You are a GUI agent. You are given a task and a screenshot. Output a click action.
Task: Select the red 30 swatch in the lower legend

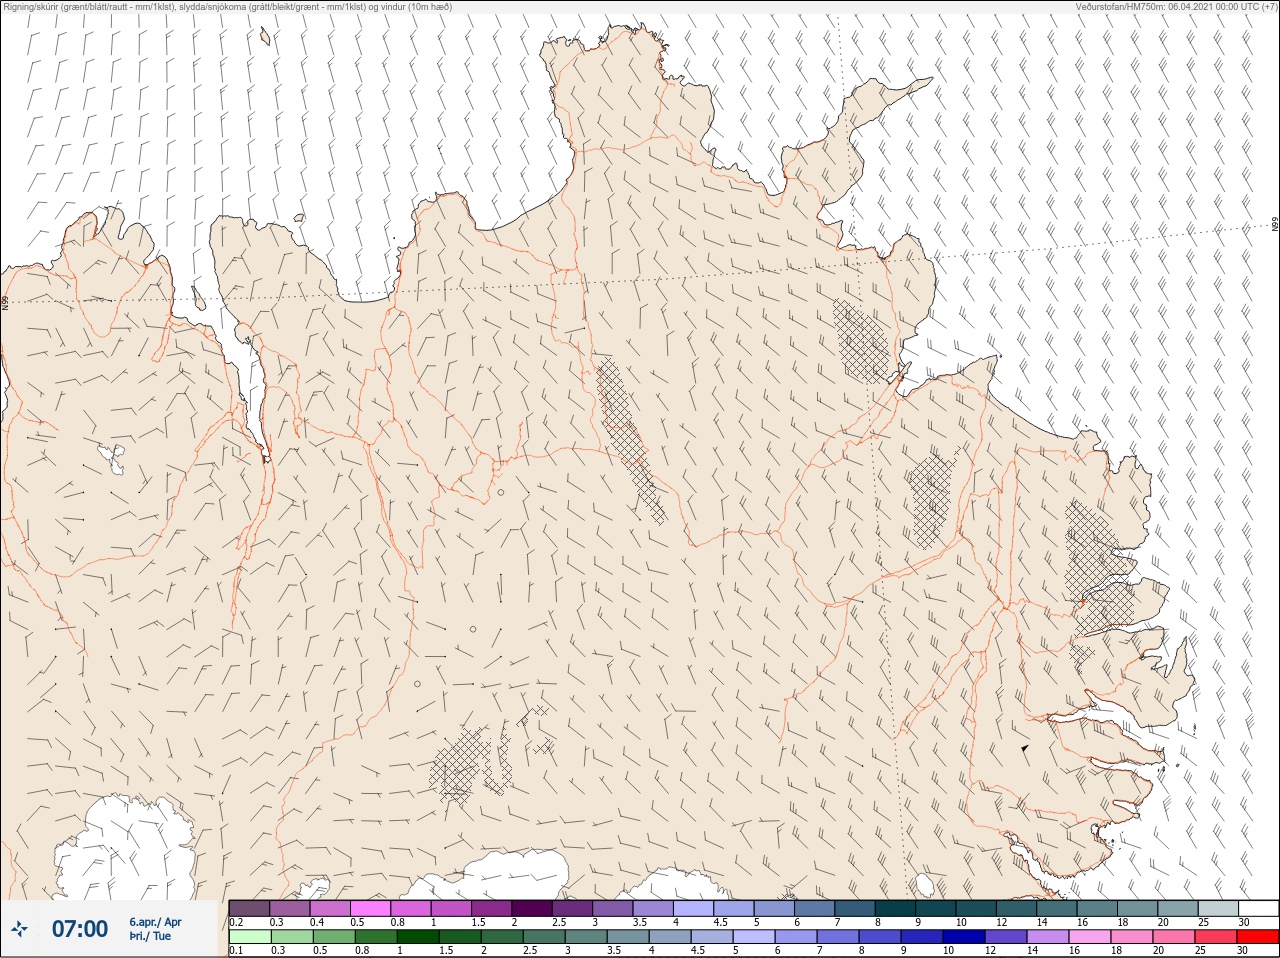(x=1258, y=937)
